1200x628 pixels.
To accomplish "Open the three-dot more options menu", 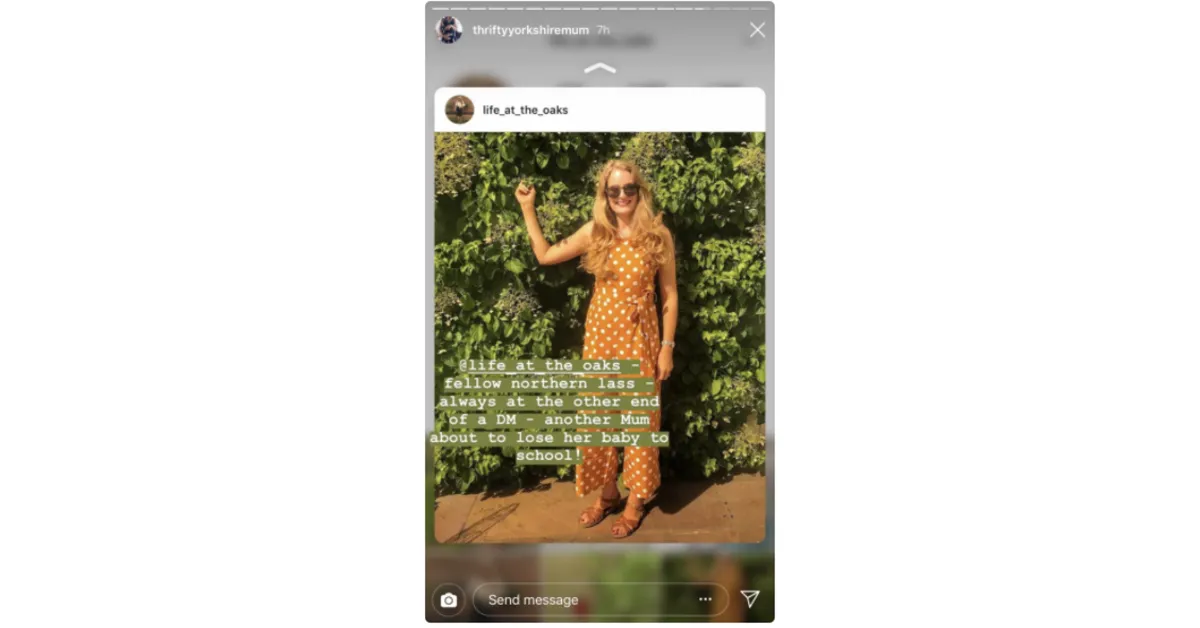I will [x=705, y=599].
